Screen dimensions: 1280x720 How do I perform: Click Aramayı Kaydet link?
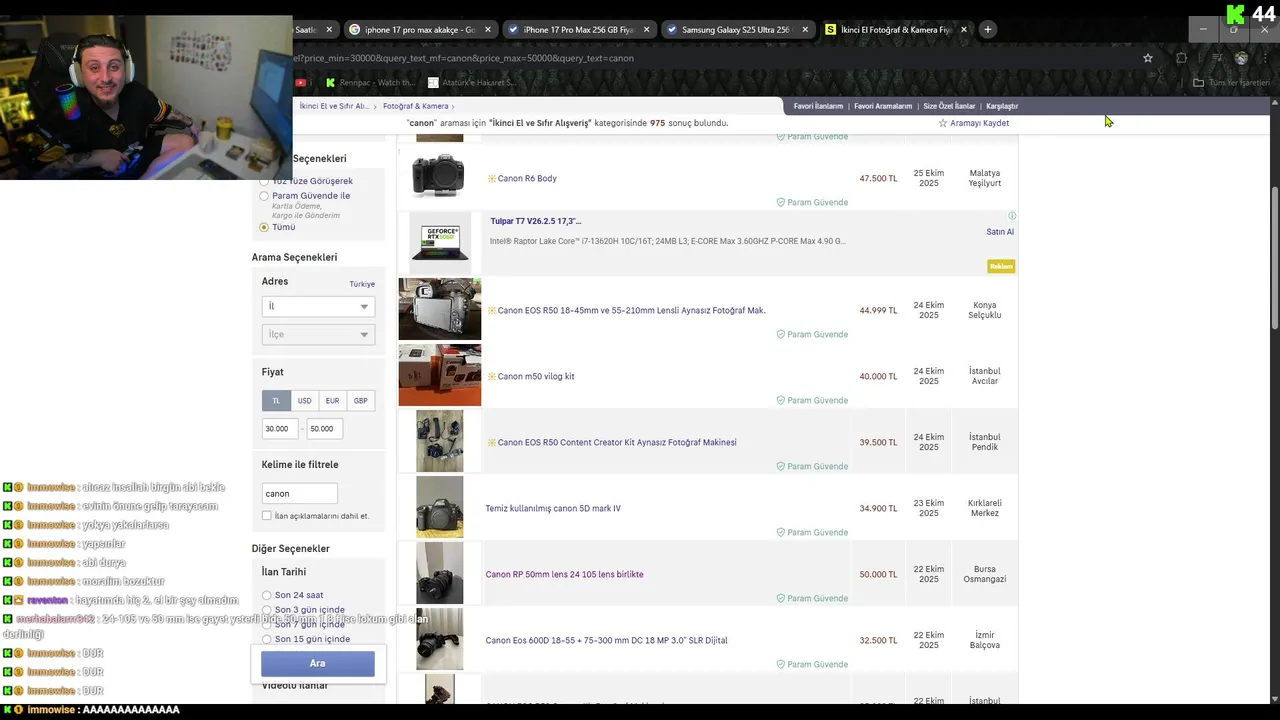979,123
